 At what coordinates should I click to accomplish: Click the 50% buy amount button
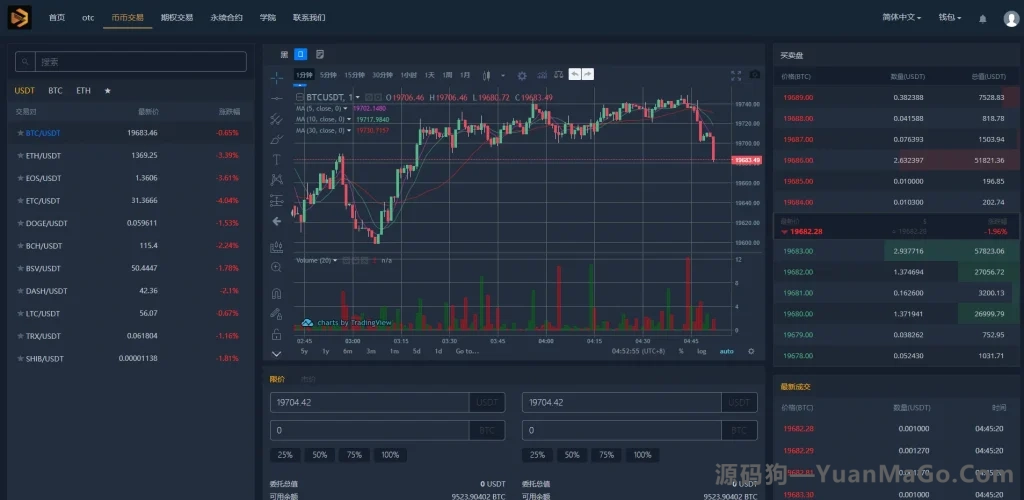point(319,455)
